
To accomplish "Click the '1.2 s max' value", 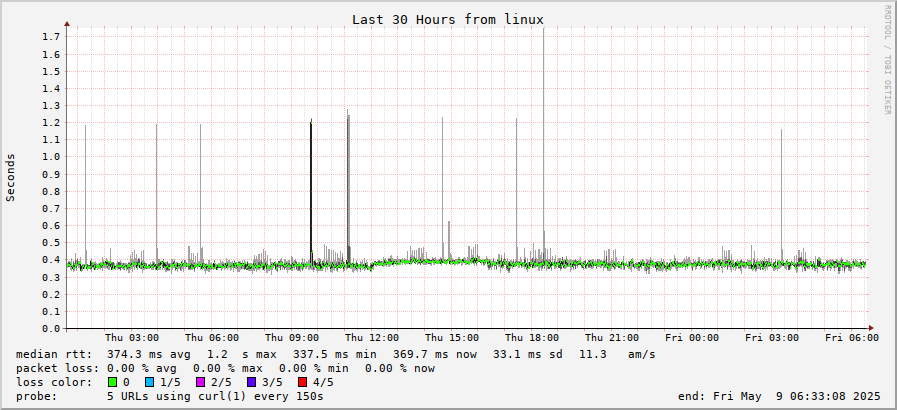I will 241,355.
